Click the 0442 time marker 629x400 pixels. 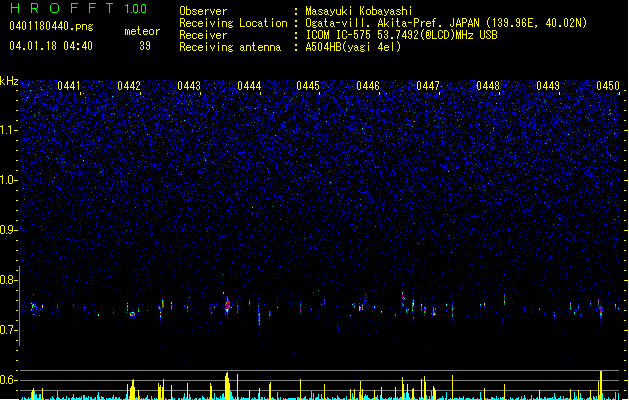129,86
